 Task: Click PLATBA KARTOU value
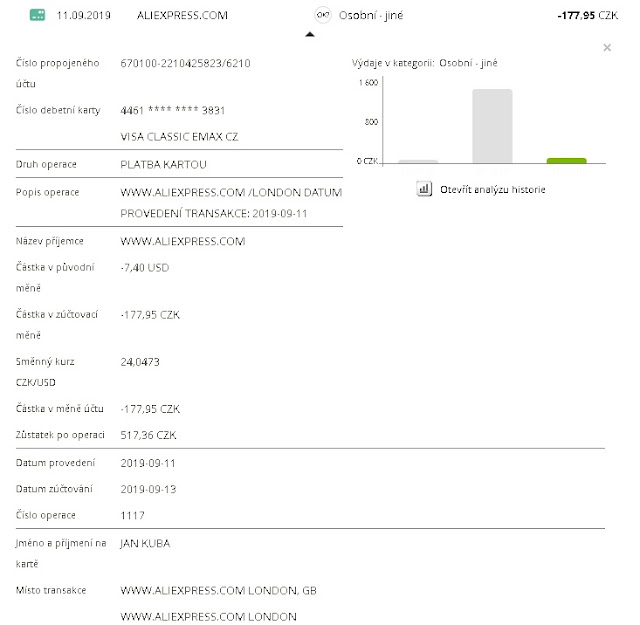(163, 165)
